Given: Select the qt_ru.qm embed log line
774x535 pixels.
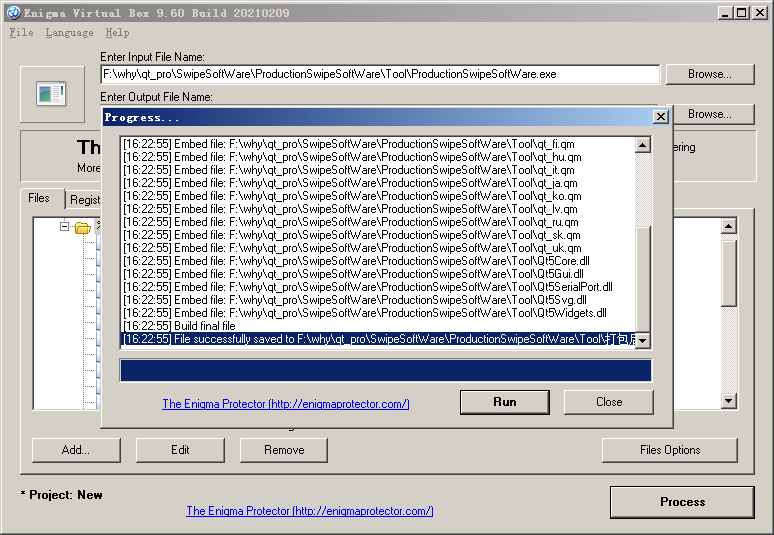Looking at the screenshot, I should click(378, 222).
